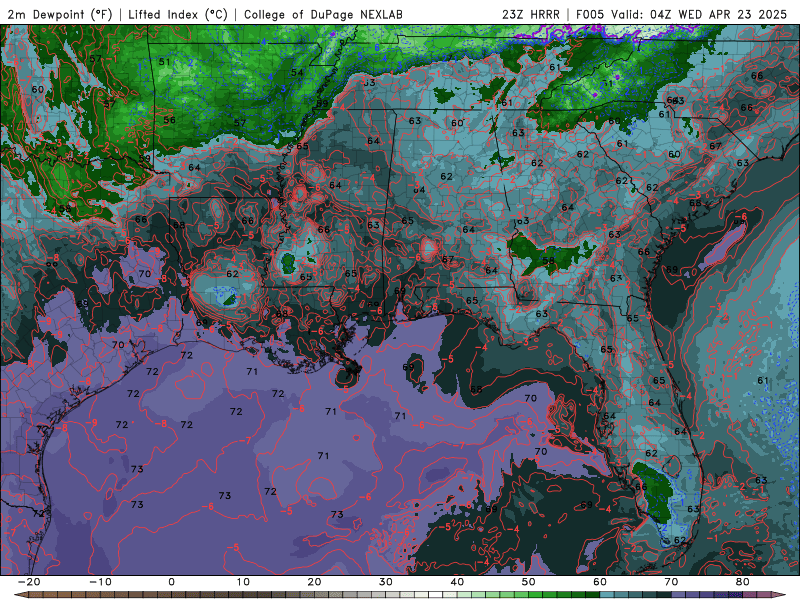Click the 70 label on the color scale
This screenshot has height=600, width=800.
click(671, 582)
